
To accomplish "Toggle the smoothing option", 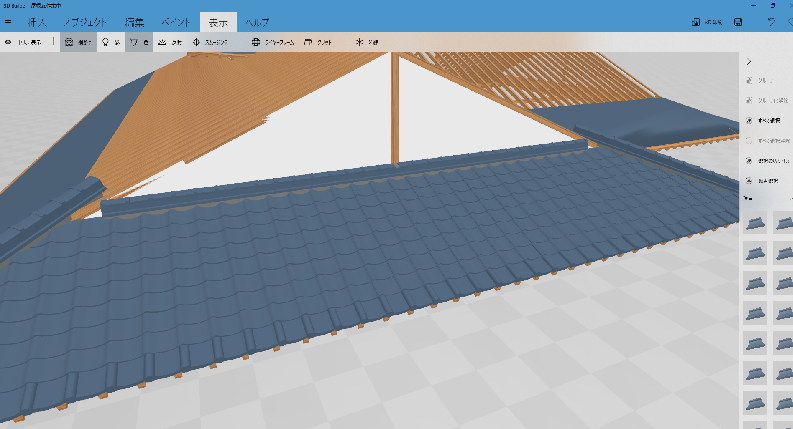I will point(210,42).
